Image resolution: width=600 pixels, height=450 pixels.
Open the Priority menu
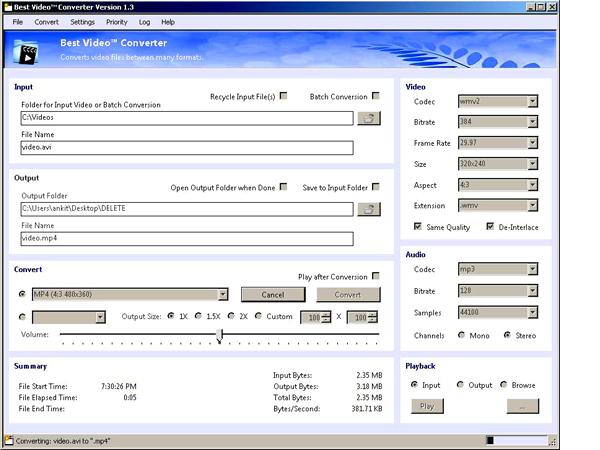tap(117, 22)
